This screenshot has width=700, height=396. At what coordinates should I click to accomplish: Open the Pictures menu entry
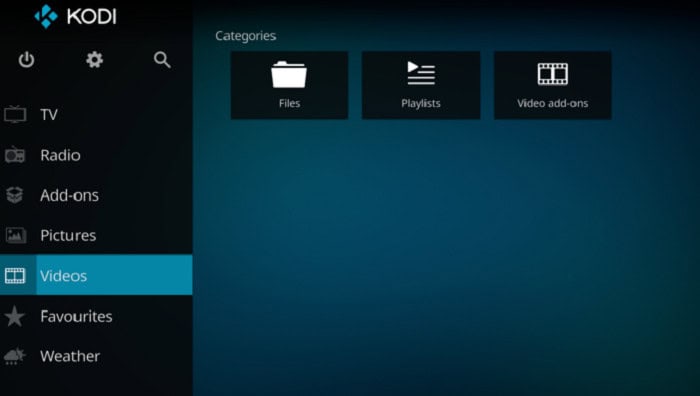click(x=68, y=235)
